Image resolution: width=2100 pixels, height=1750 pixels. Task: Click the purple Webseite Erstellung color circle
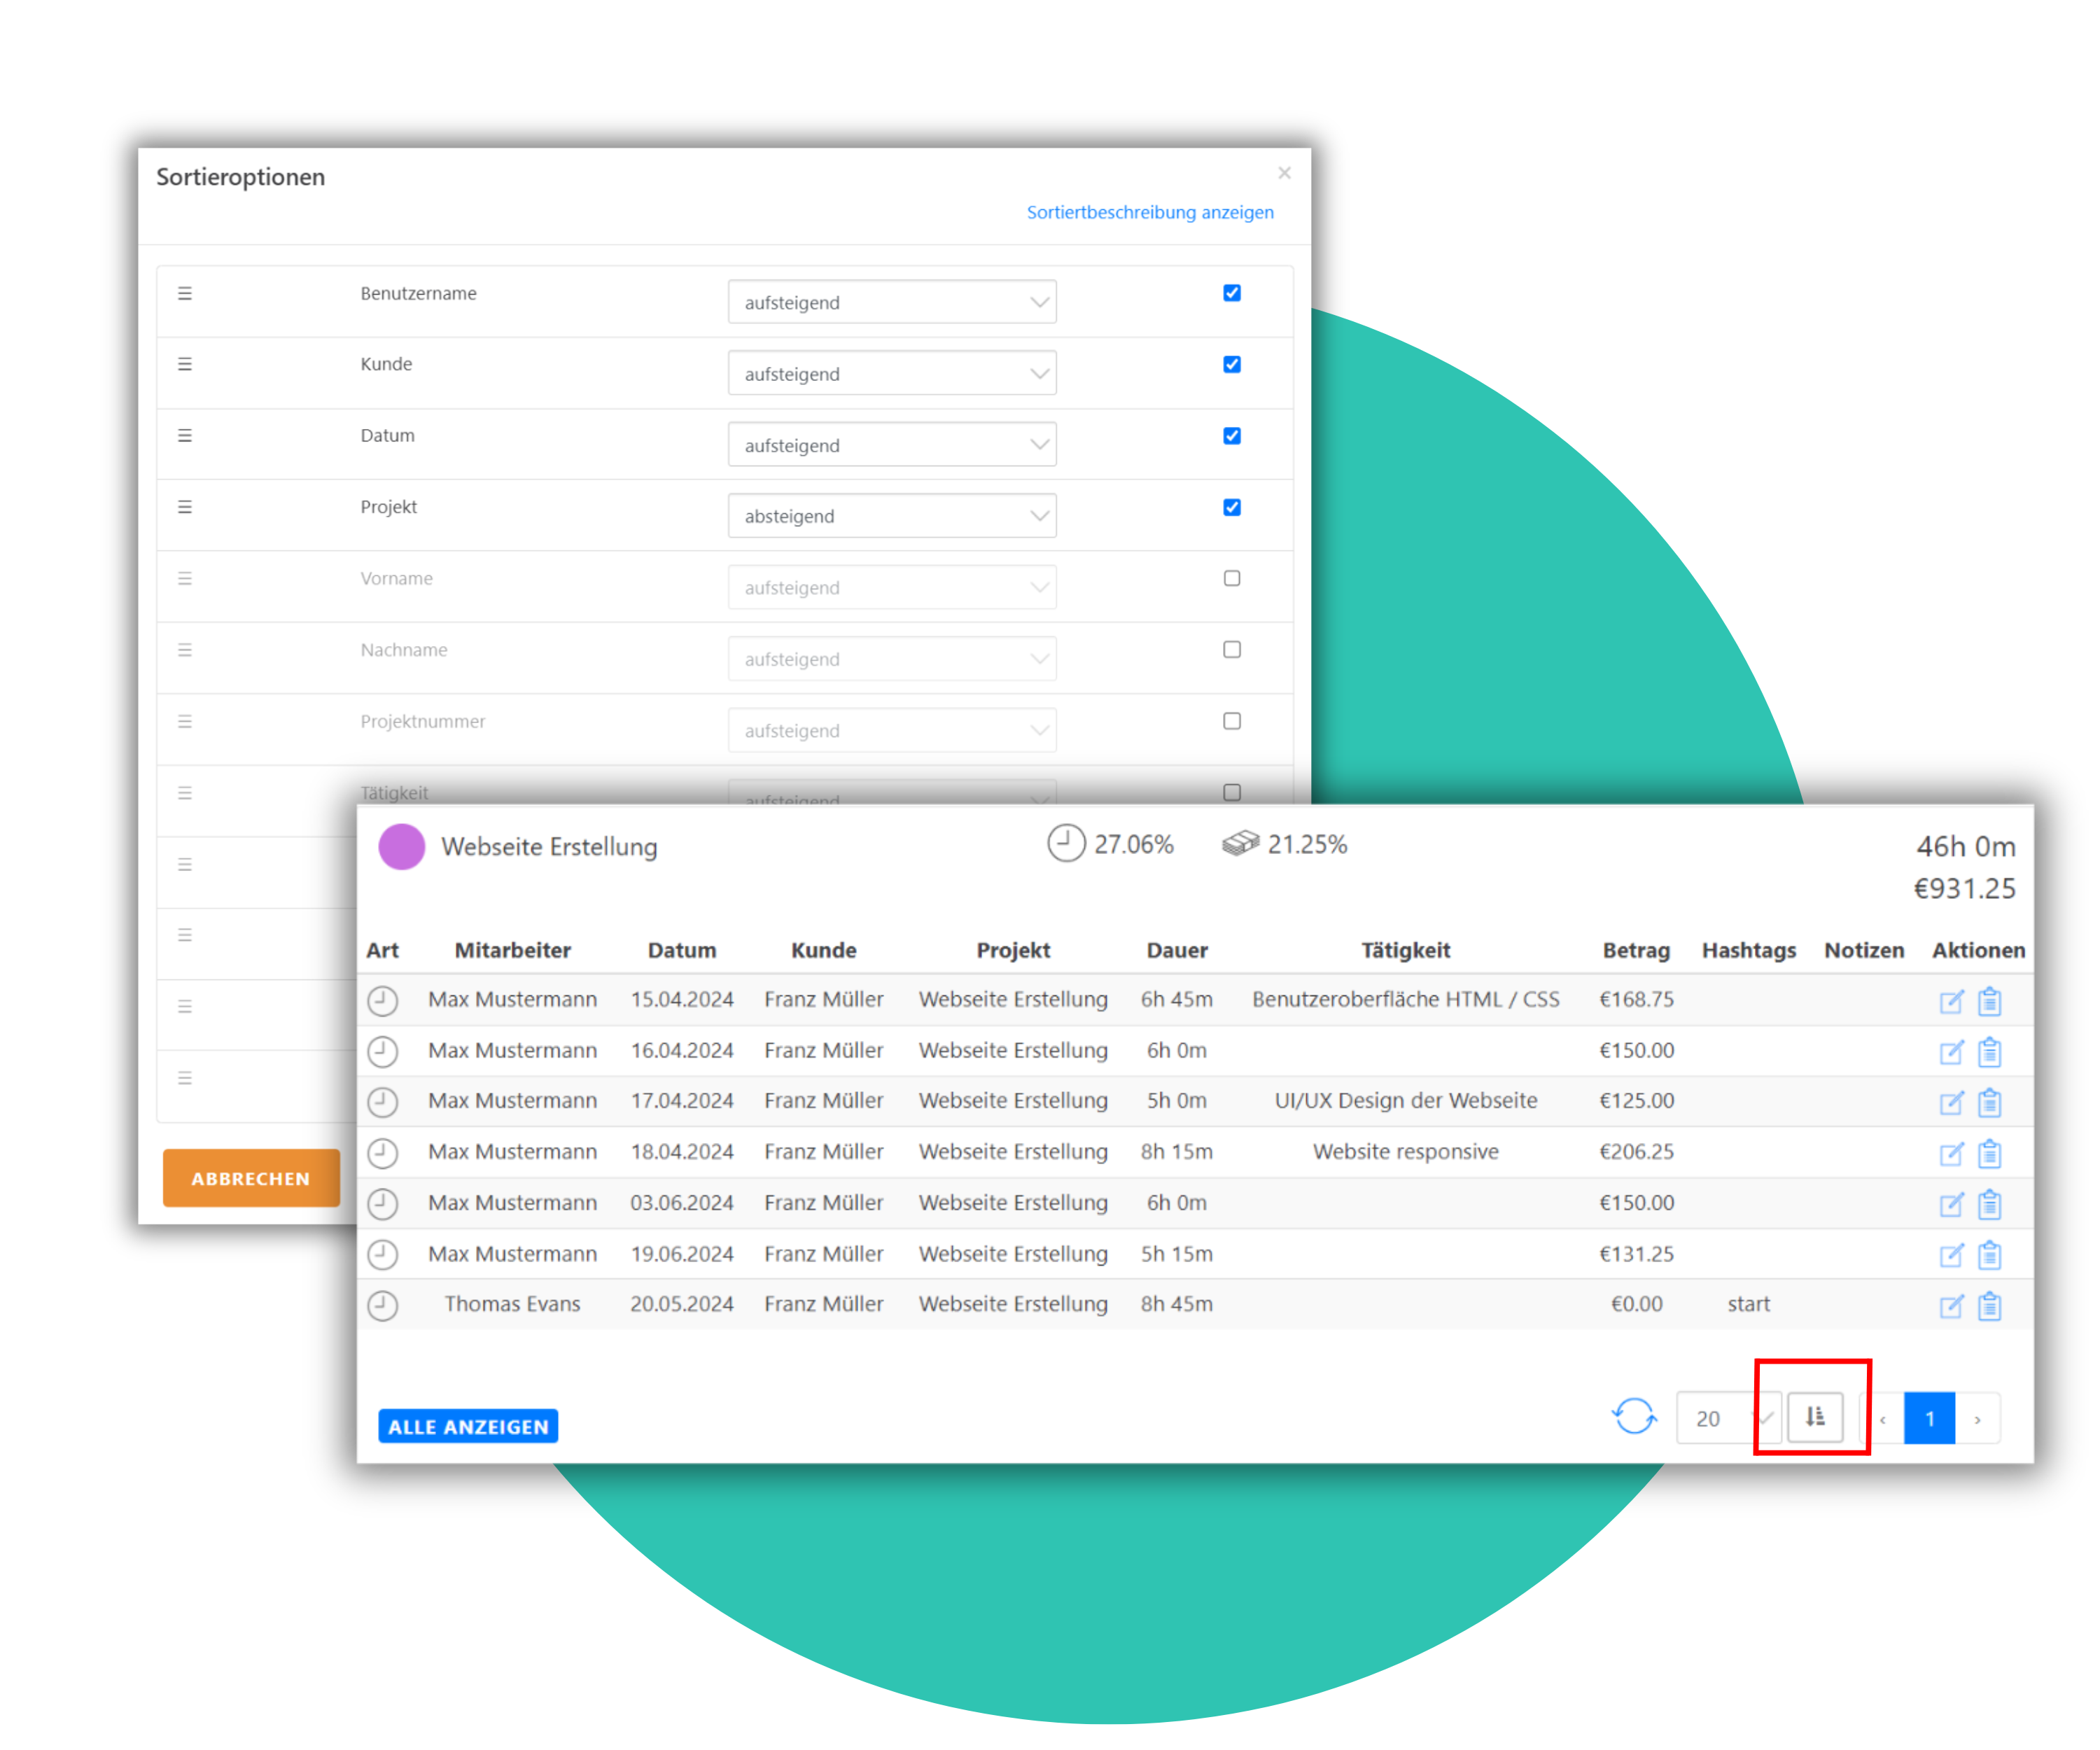pos(402,846)
